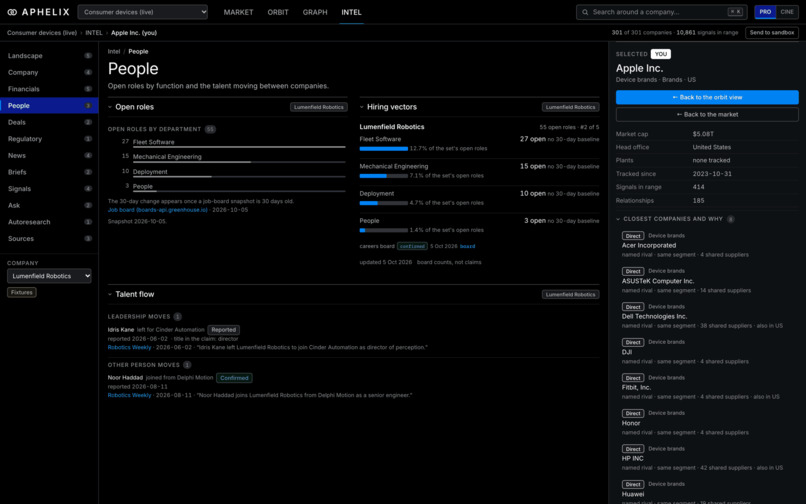Click the confirmed careers board badge
The height and width of the screenshot is (504, 806).
(x=412, y=246)
